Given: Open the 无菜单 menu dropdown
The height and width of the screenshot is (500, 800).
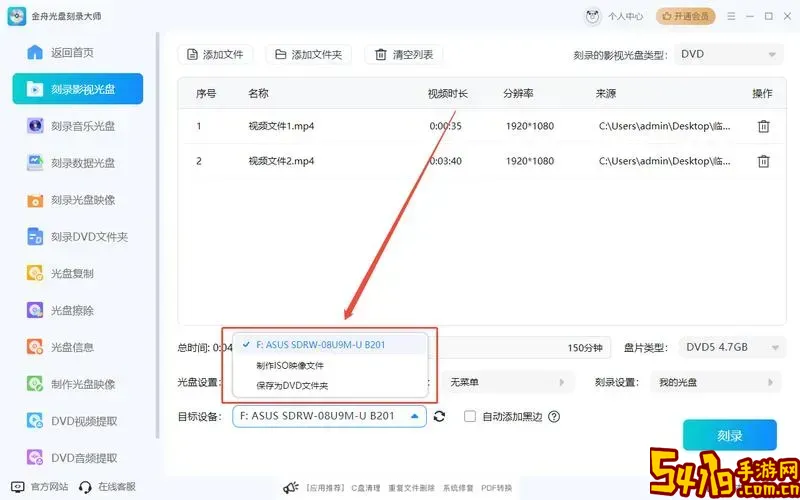Looking at the screenshot, I should pos(507,382).
